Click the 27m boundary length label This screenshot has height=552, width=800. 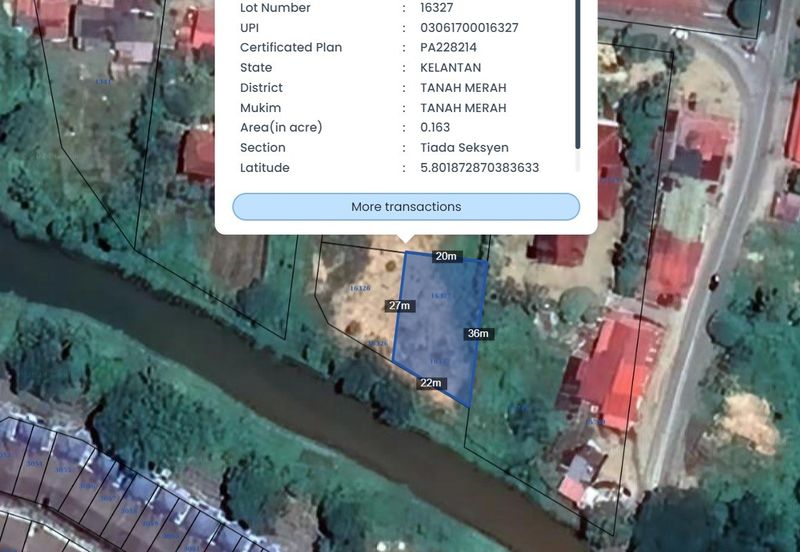click(399, 305)
